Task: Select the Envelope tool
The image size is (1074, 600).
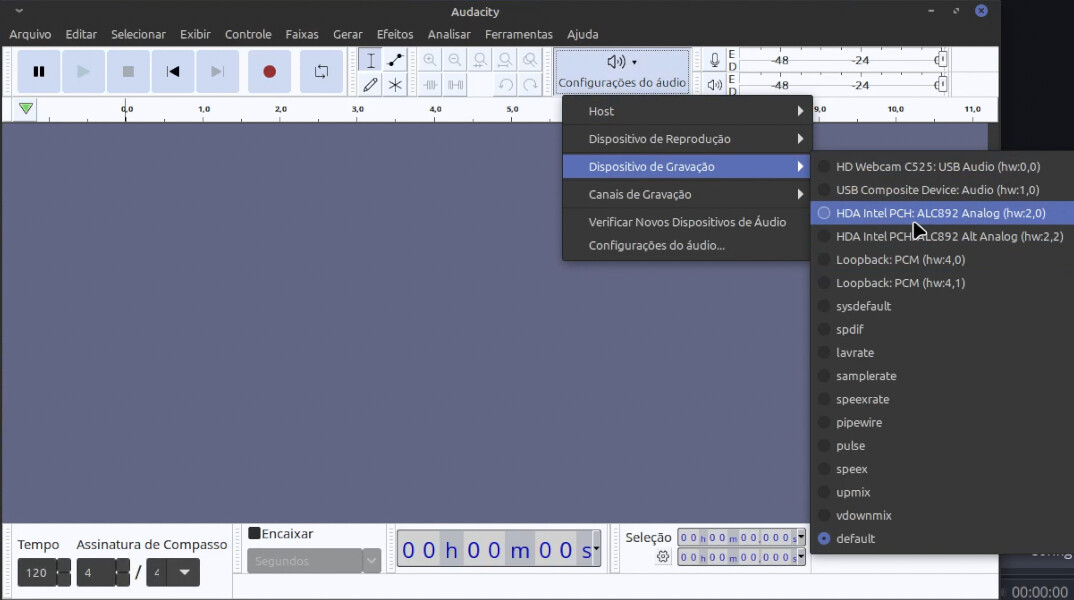Action: tap(395, 60)
